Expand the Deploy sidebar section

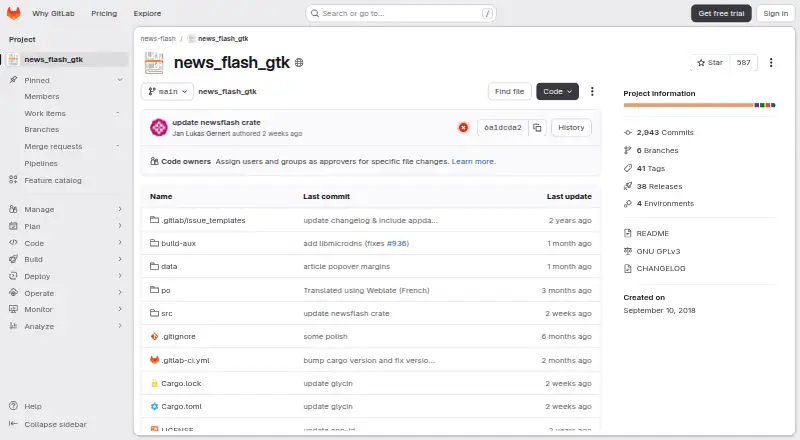click(x=66, y=276)
